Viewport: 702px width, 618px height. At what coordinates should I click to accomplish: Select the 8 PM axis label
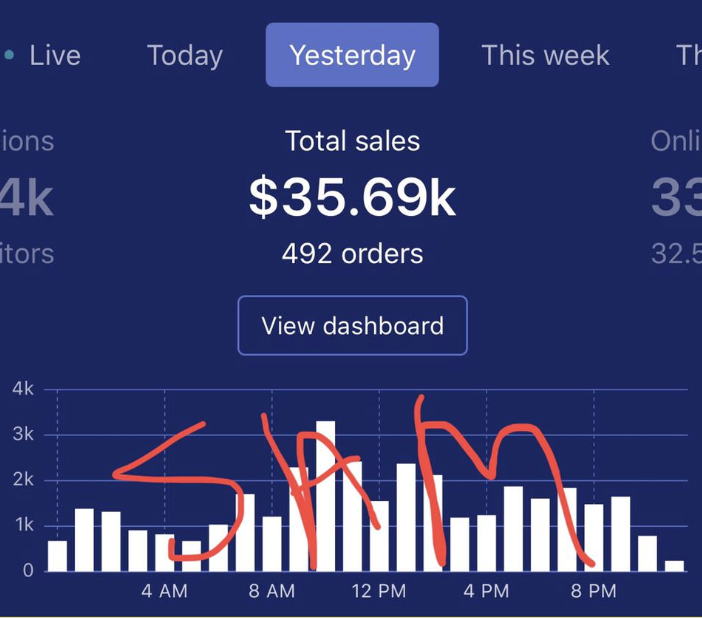[594, 591]
